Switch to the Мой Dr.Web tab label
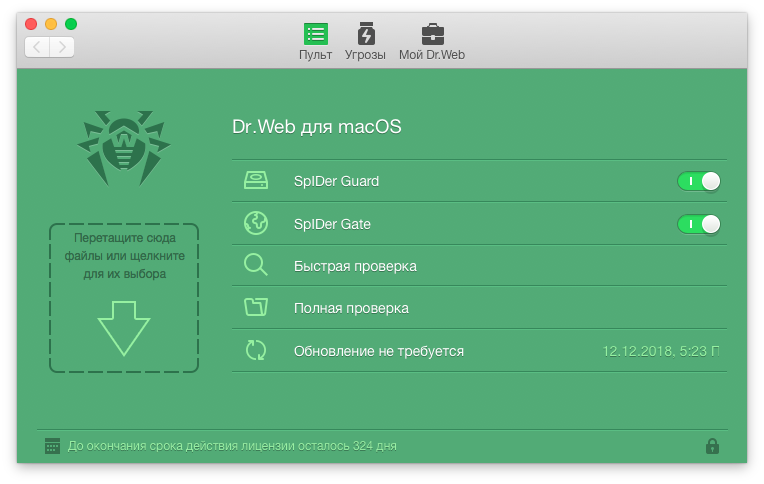 432,55
